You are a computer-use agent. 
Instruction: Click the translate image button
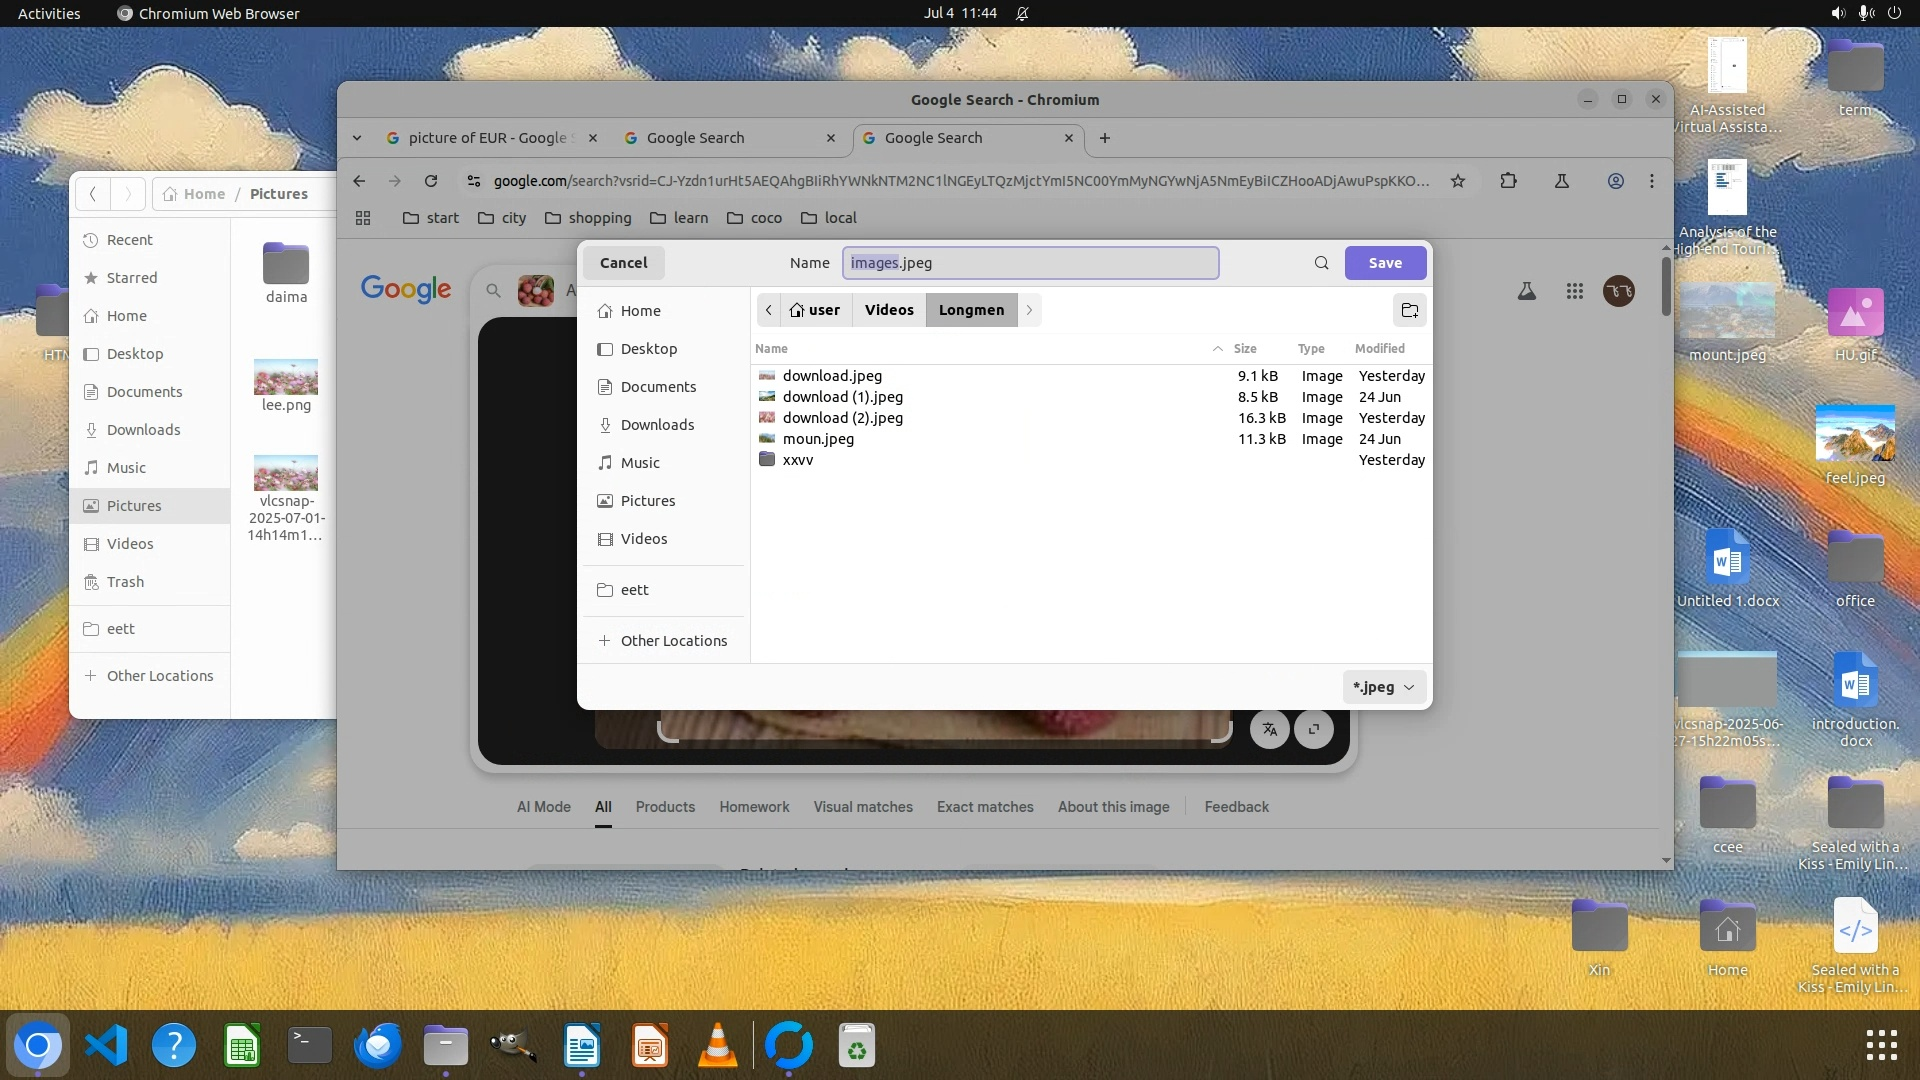coord(1269,729)
